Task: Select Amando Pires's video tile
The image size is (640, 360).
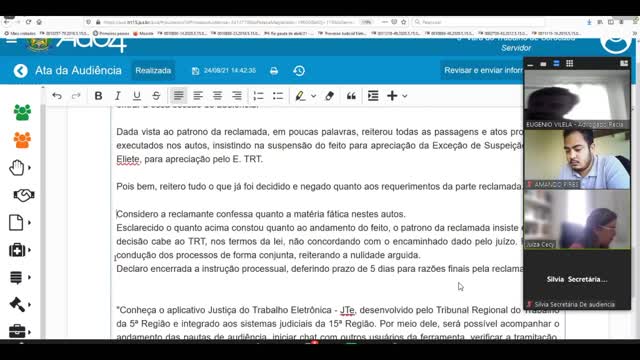Action: pyautogui.click(x=577, y=159)
